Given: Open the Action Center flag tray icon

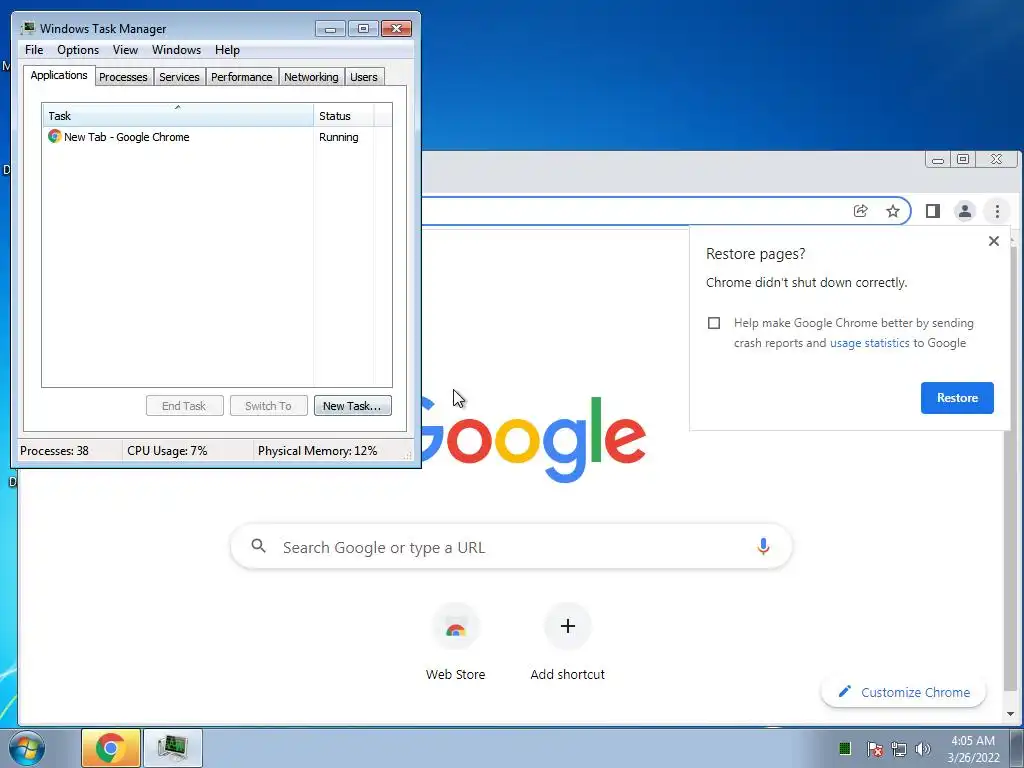Looking at the screenshot, I should 874,749.
